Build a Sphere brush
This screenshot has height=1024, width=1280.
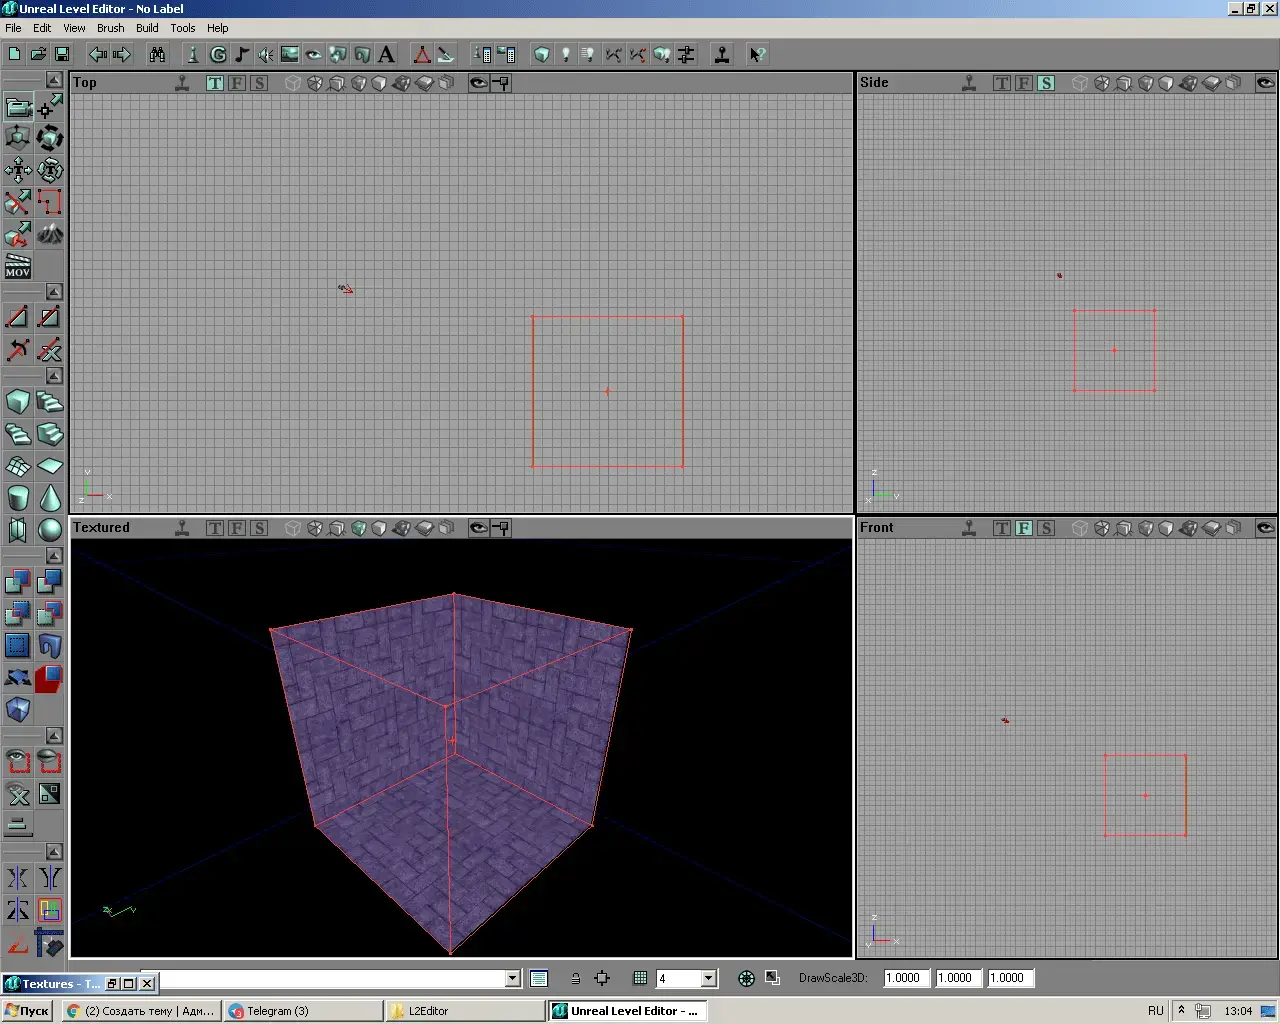pyautogui.click(x=50, y=529)
